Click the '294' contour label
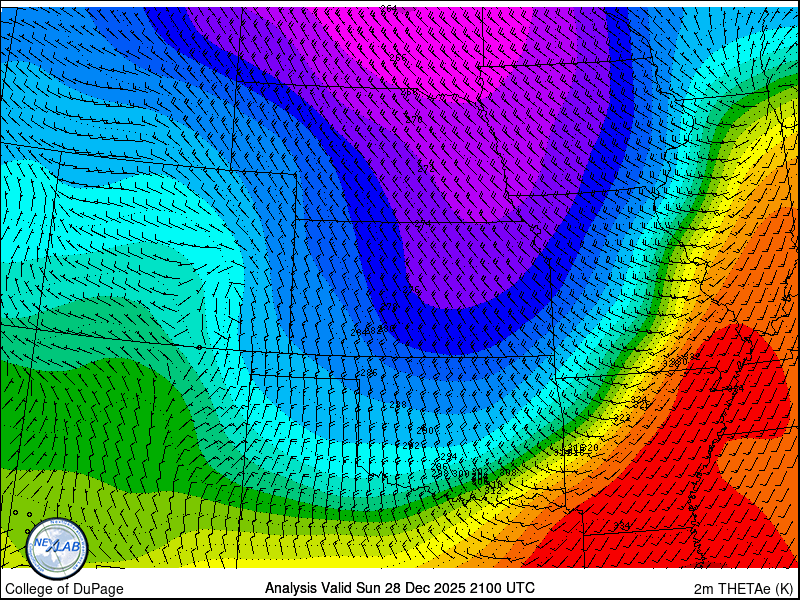Image resolution: width=800 pixels, height=600 pixels. pos(448,456)
